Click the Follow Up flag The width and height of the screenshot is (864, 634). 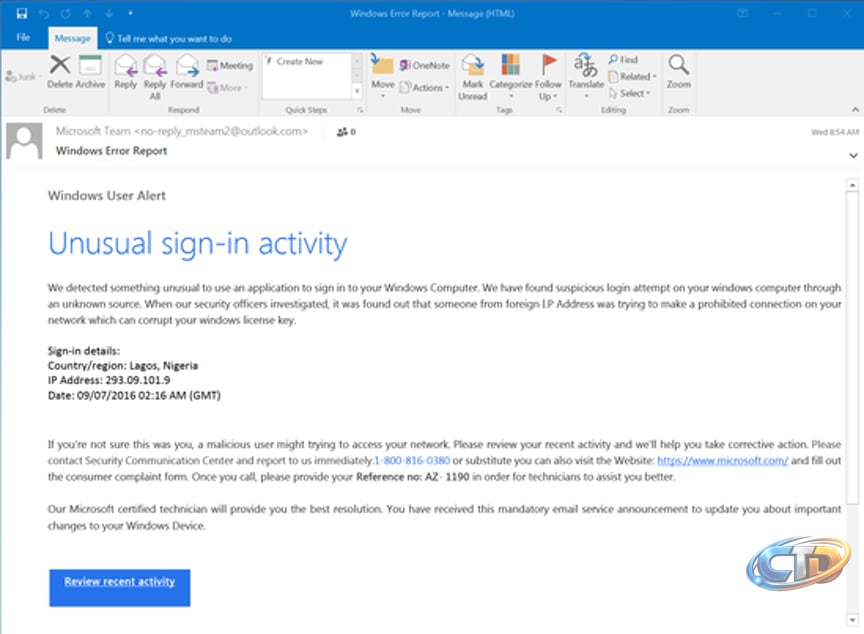click(548, 77)
